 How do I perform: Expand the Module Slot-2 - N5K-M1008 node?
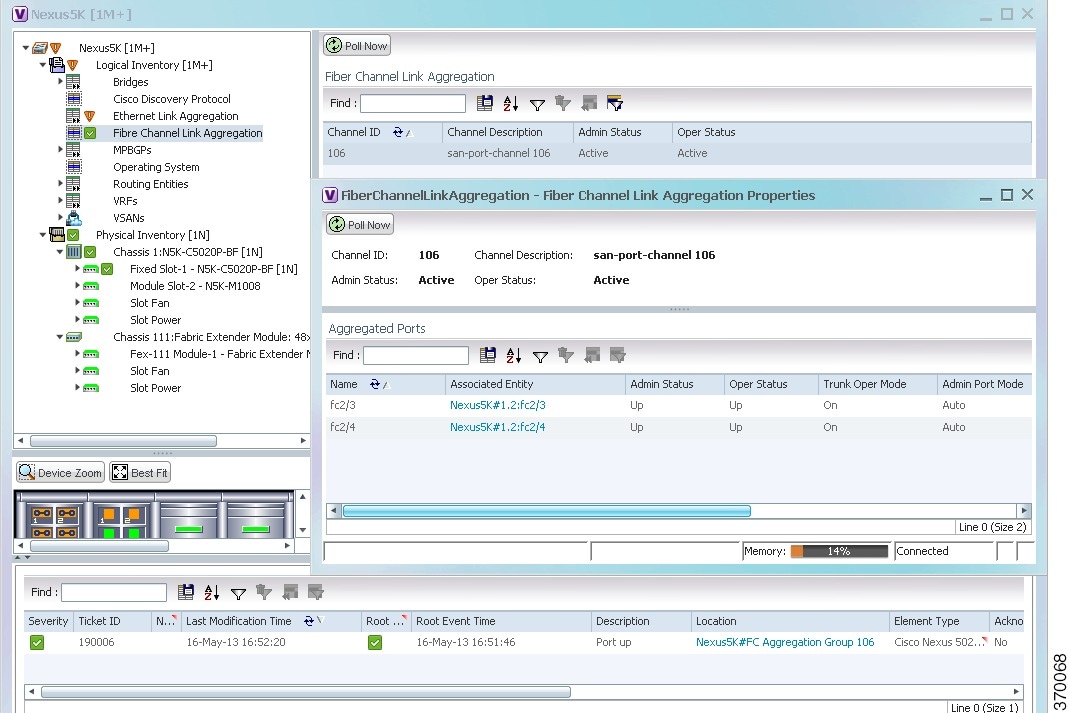[x=77, y=286]
